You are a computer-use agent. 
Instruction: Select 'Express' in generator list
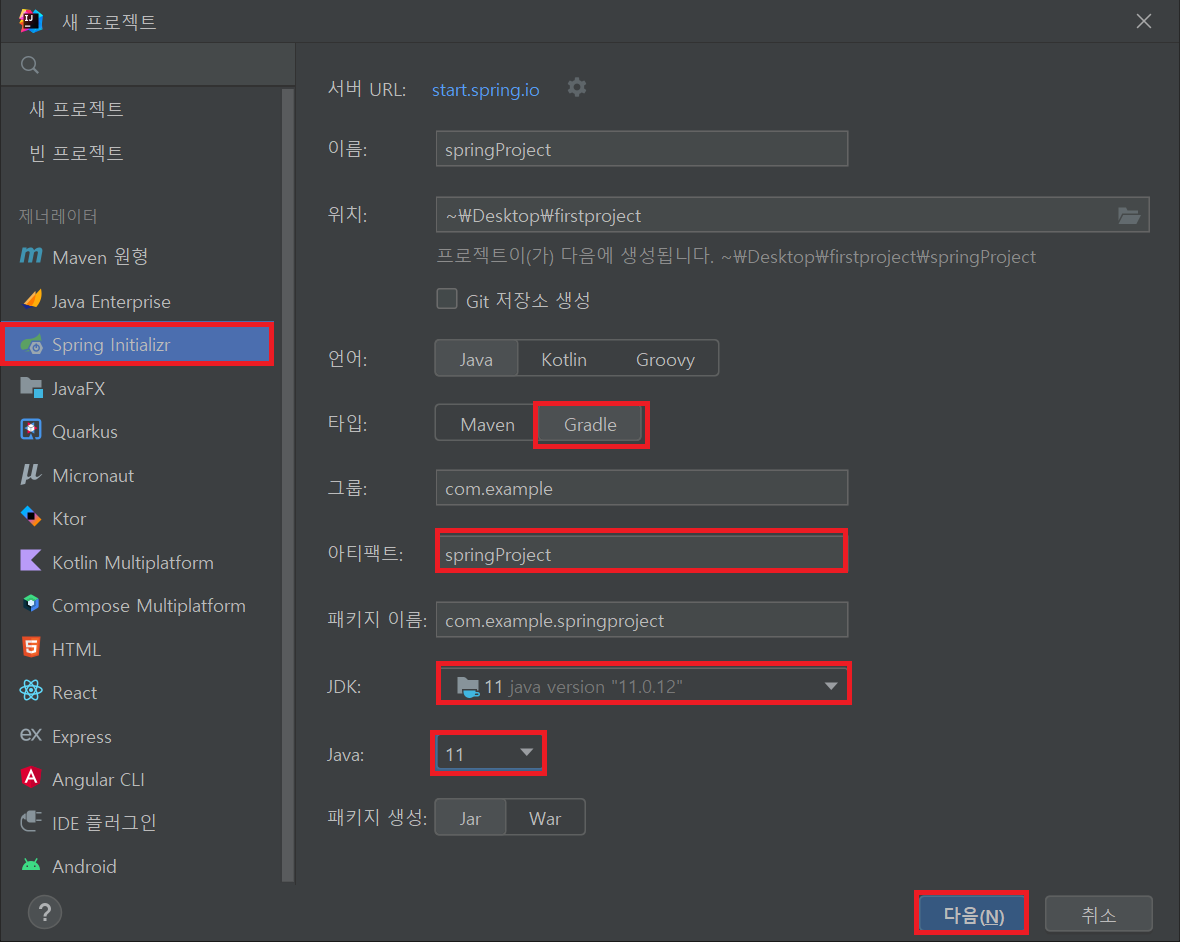pos(141,736)
